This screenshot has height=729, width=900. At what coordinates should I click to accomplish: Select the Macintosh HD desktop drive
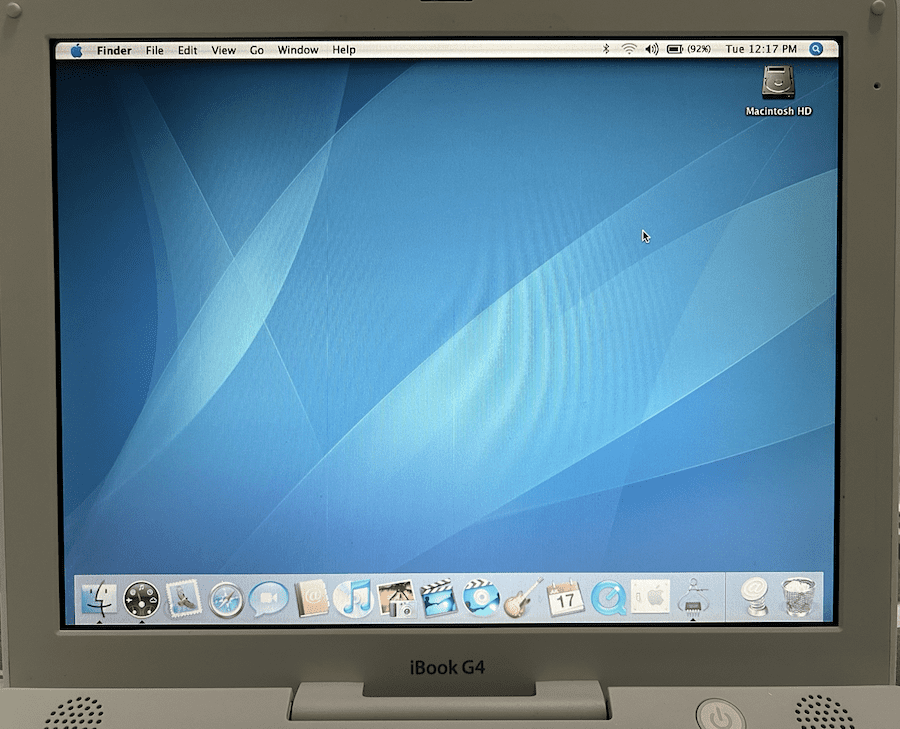coord(778,91)
